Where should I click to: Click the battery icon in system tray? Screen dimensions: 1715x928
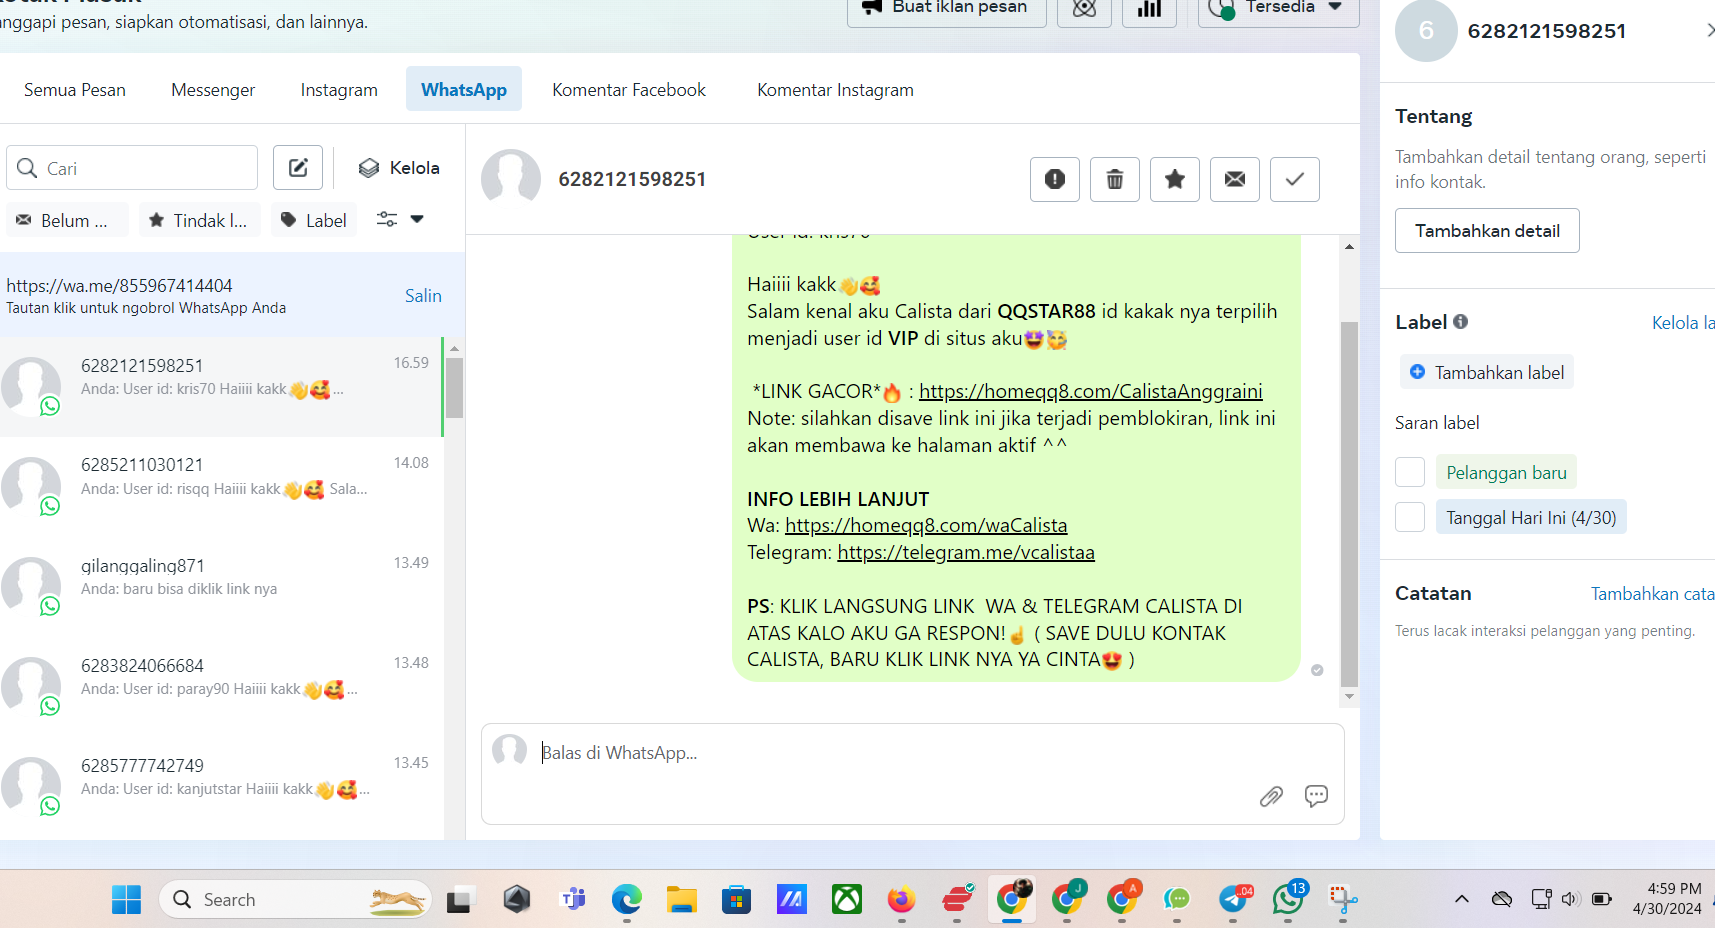tap(1601, 899)
